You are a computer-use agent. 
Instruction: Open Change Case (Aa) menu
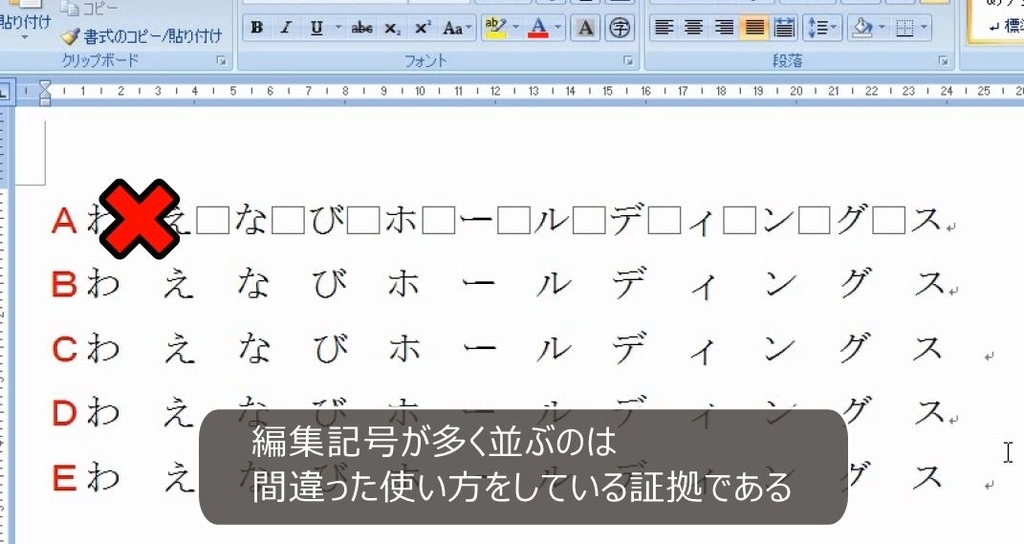tap(456, 27)
